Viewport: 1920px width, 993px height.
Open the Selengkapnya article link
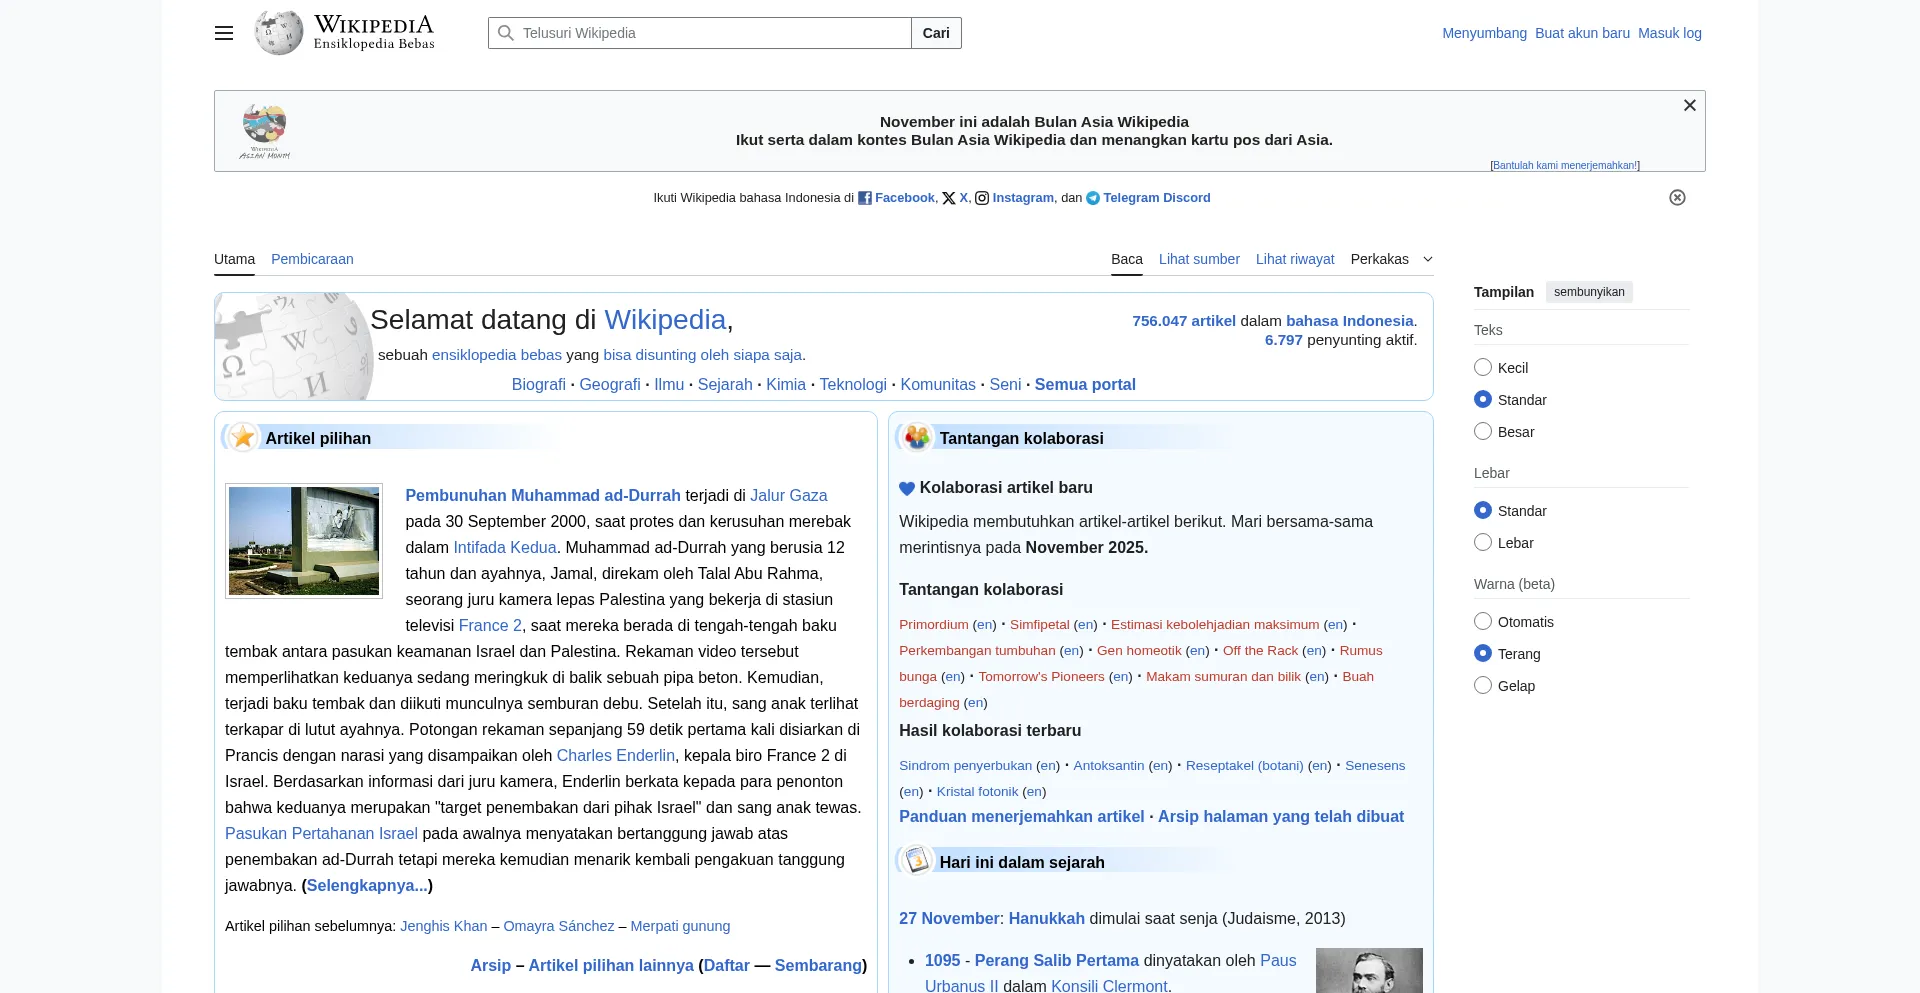(367, 885)
